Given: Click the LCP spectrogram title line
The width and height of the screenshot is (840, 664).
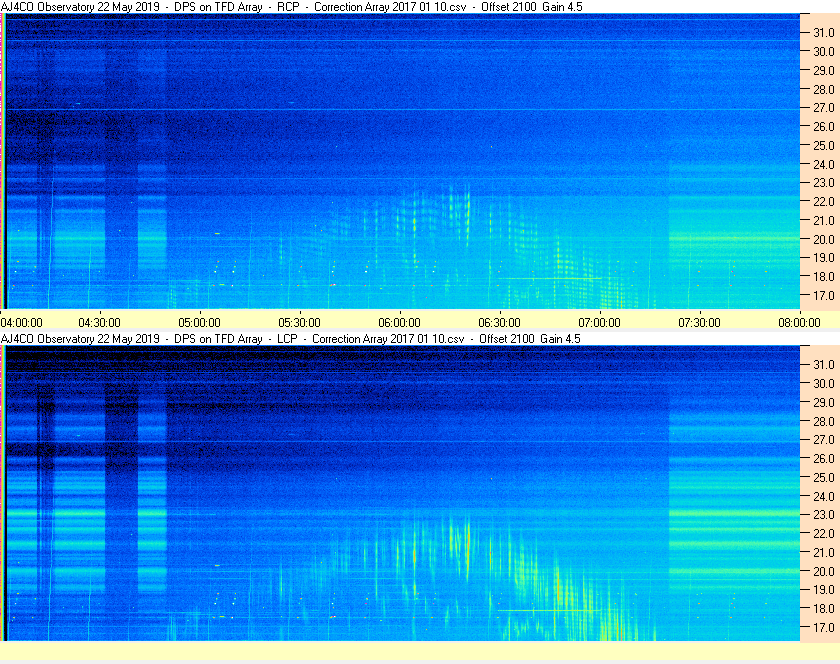Looking at the screenshot, I should [290, 339].
